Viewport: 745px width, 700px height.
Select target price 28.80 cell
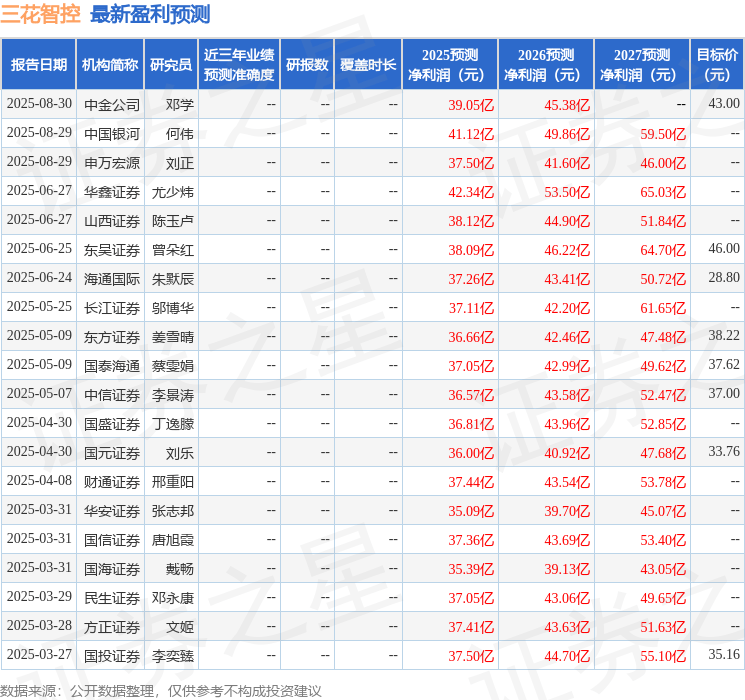(x=723, y=277)
